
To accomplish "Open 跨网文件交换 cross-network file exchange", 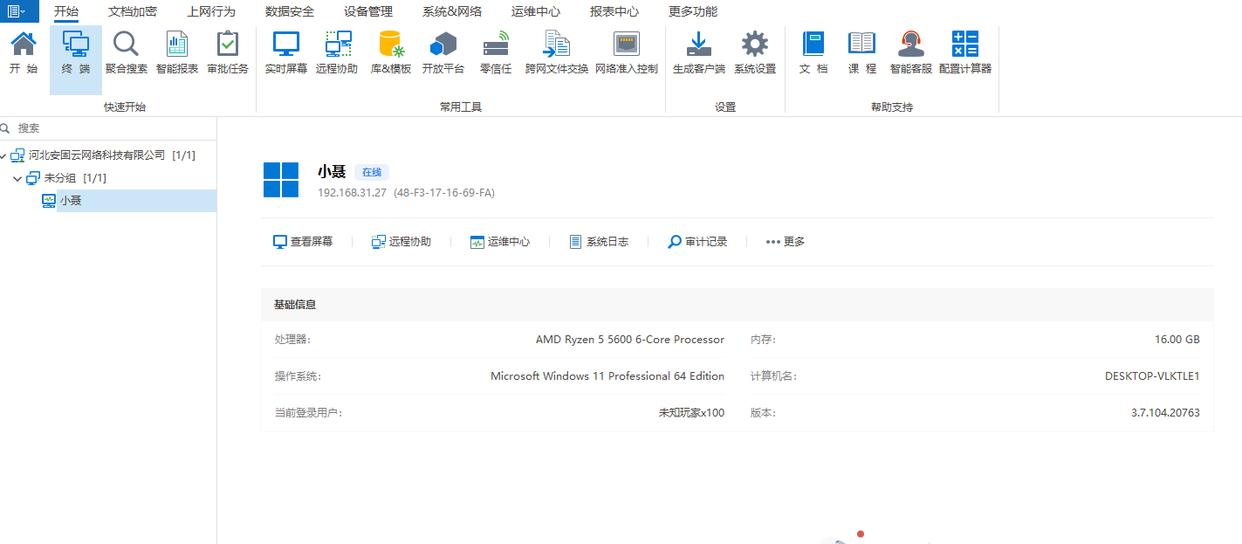I will (x=556, y=52).
